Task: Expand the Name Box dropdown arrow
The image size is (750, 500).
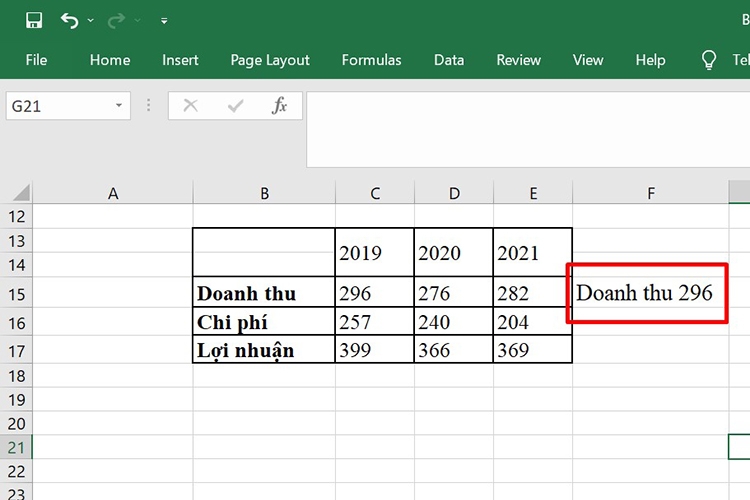Action: tap(119, 105)
